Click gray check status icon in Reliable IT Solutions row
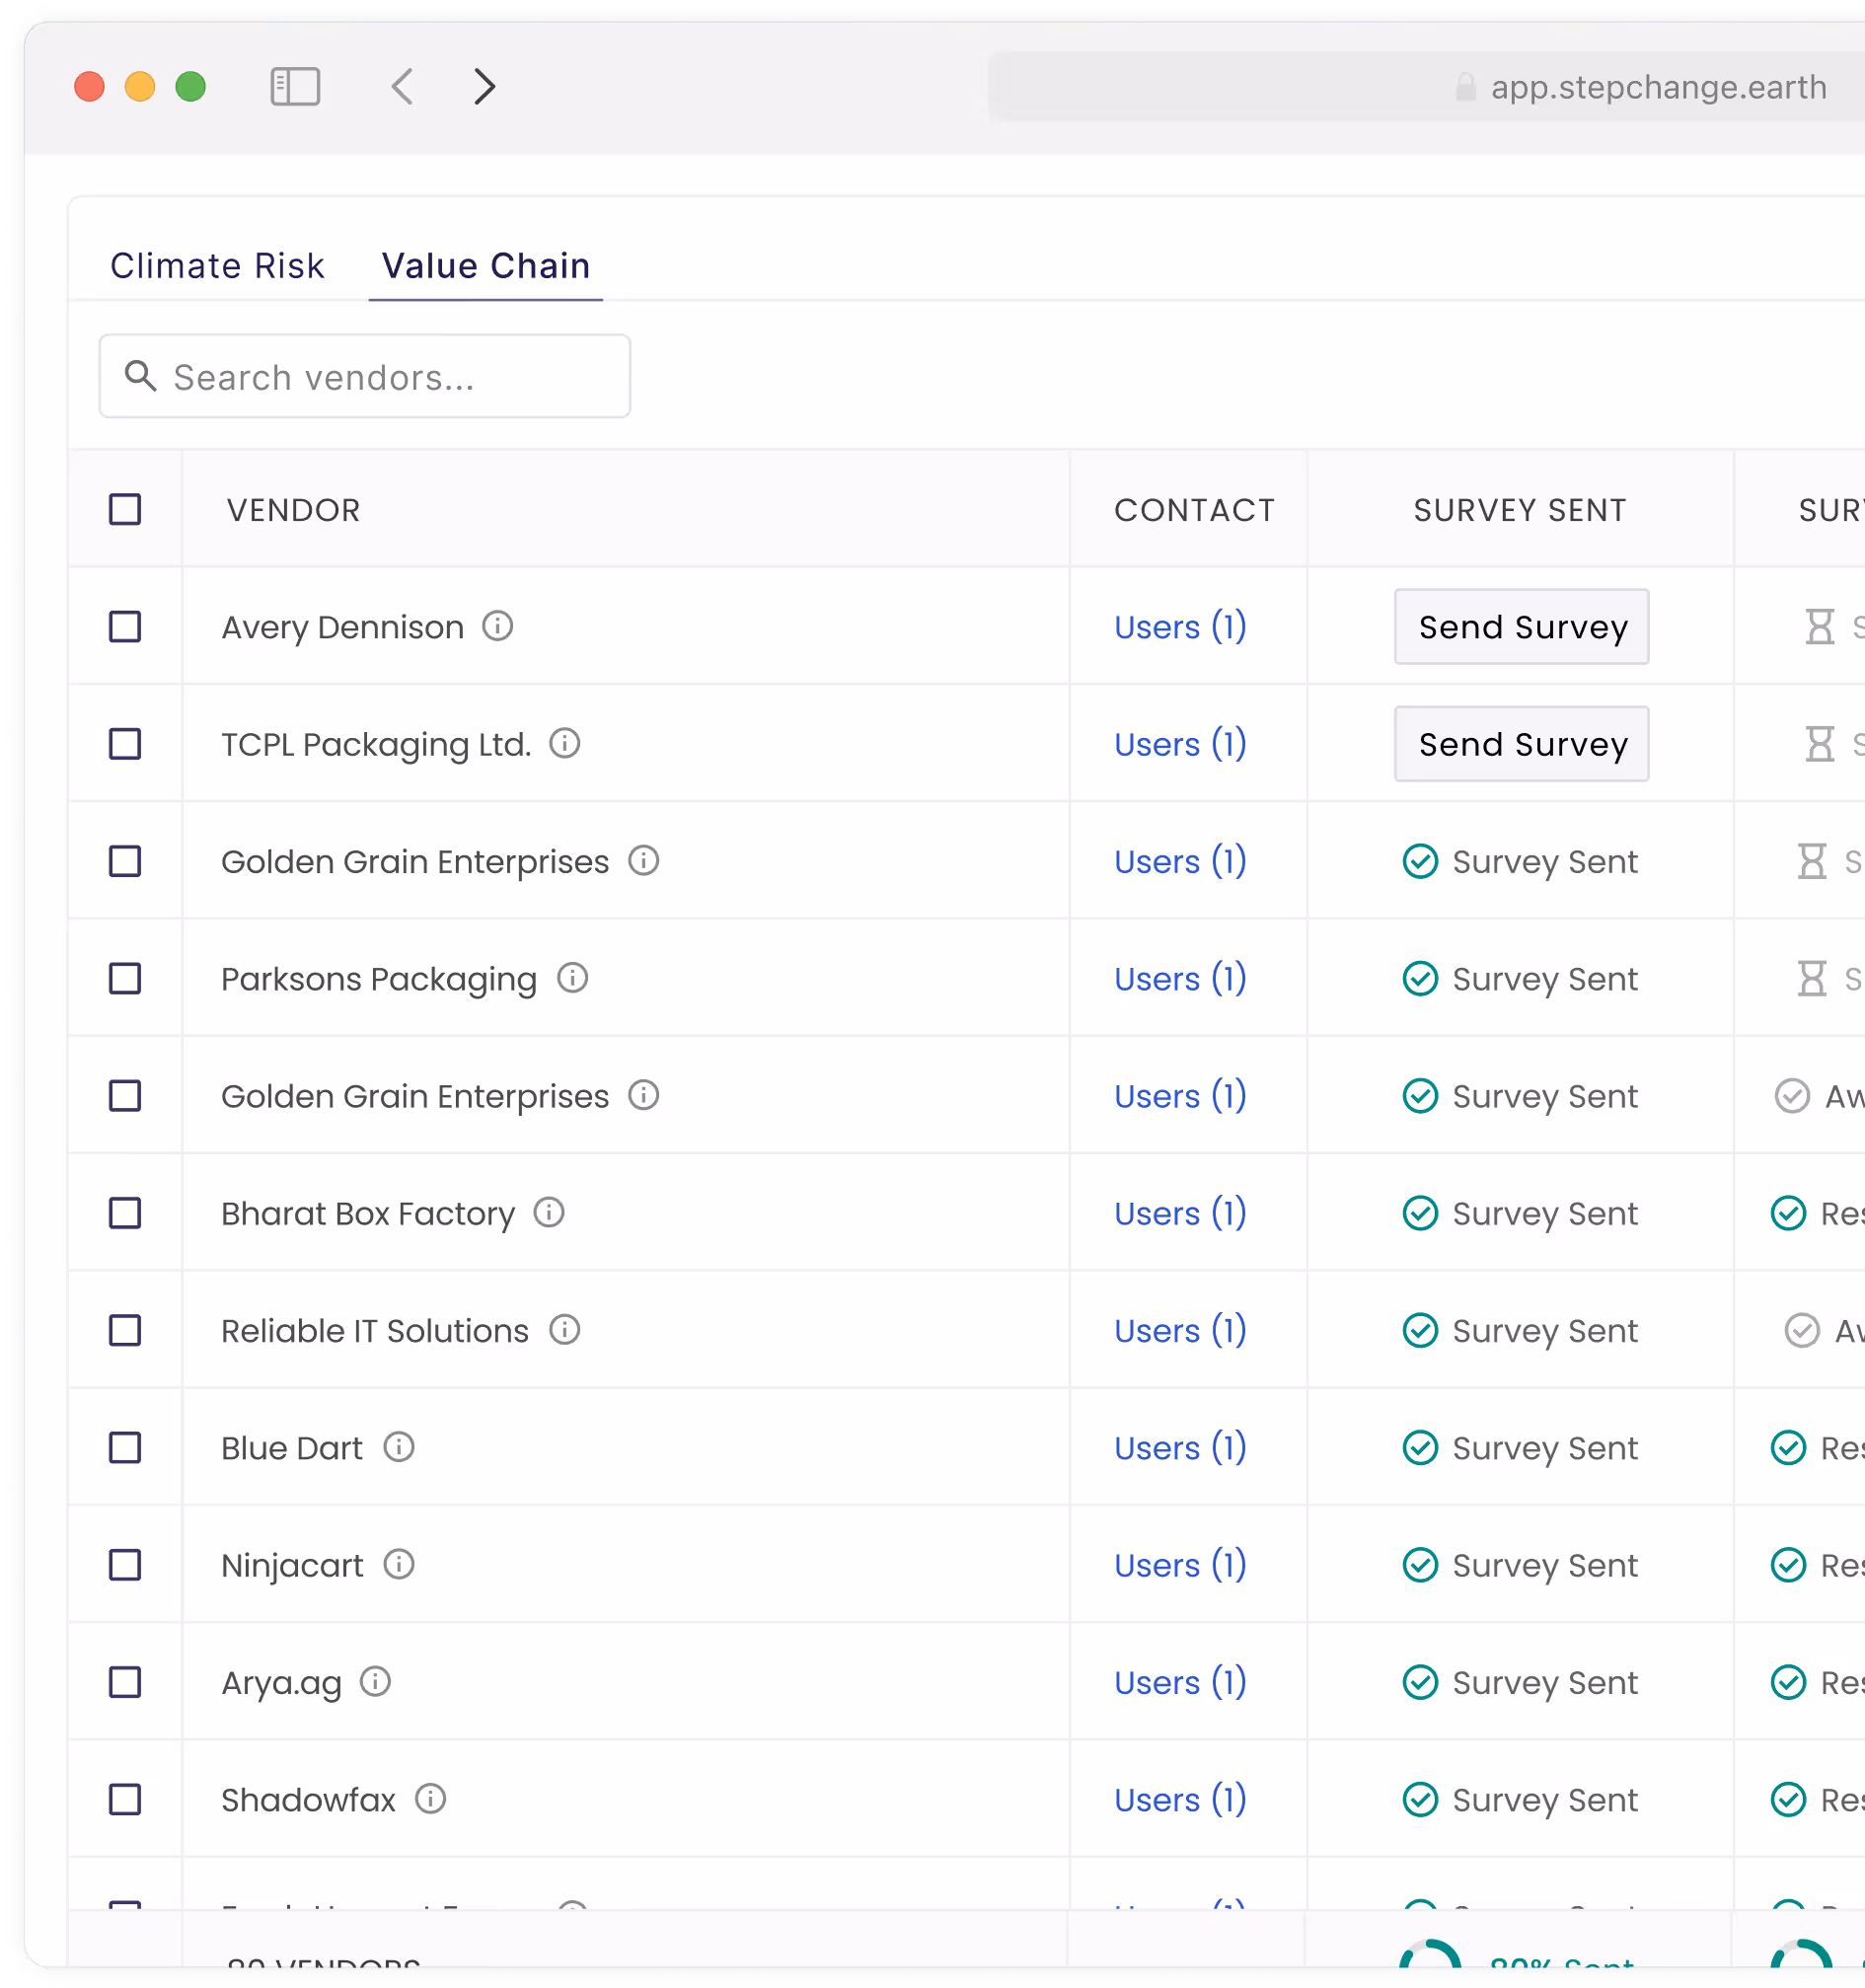This screenshot has width=1865, height=1988. tap(1802, 1330)
